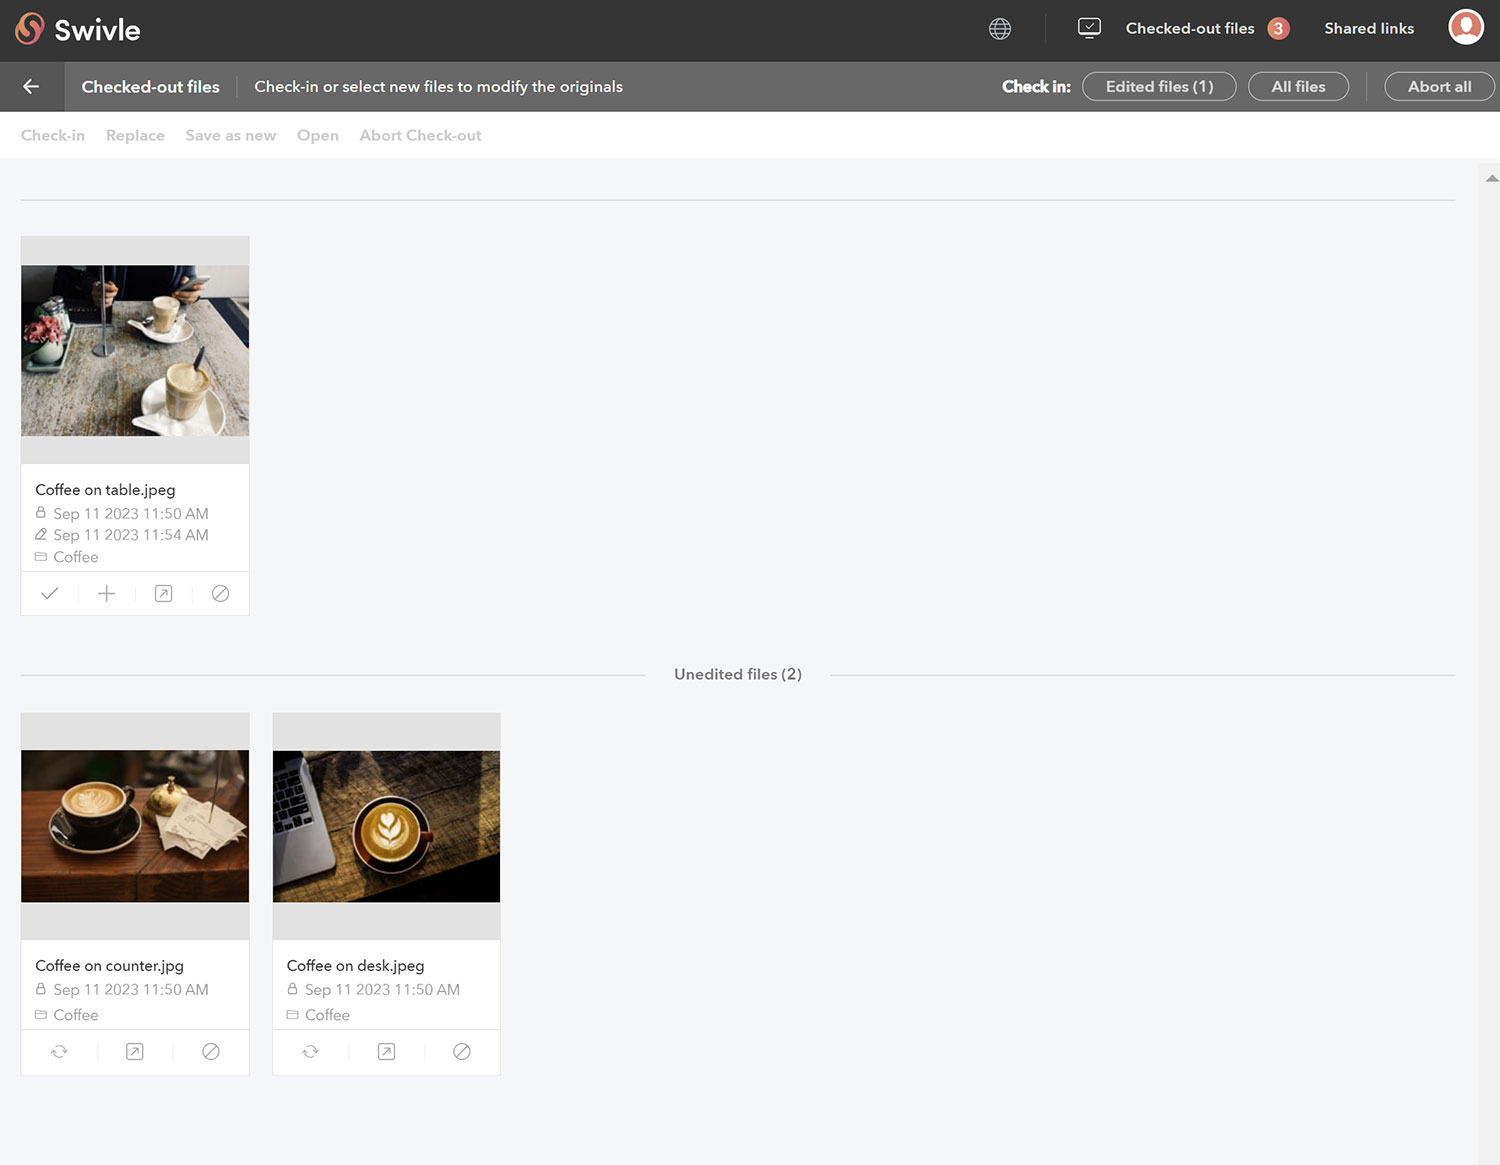Open the language globe icon

[999, 28]
